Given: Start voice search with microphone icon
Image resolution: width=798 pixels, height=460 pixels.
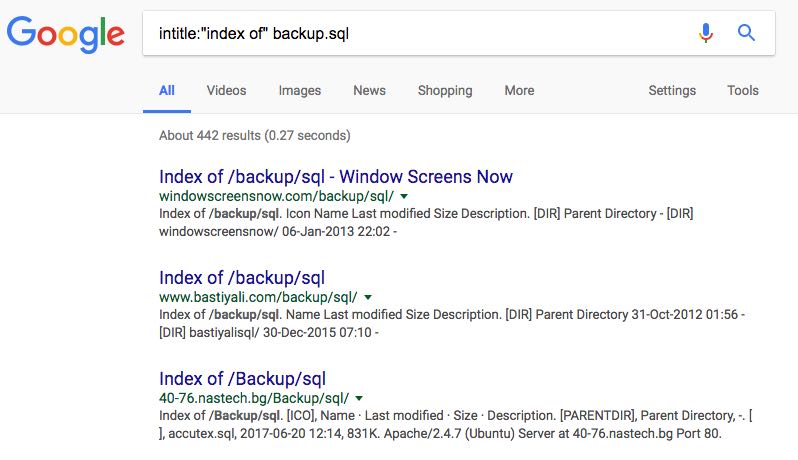Looking at the screenshot, I should pyautogui.click(x=705, y=33).
